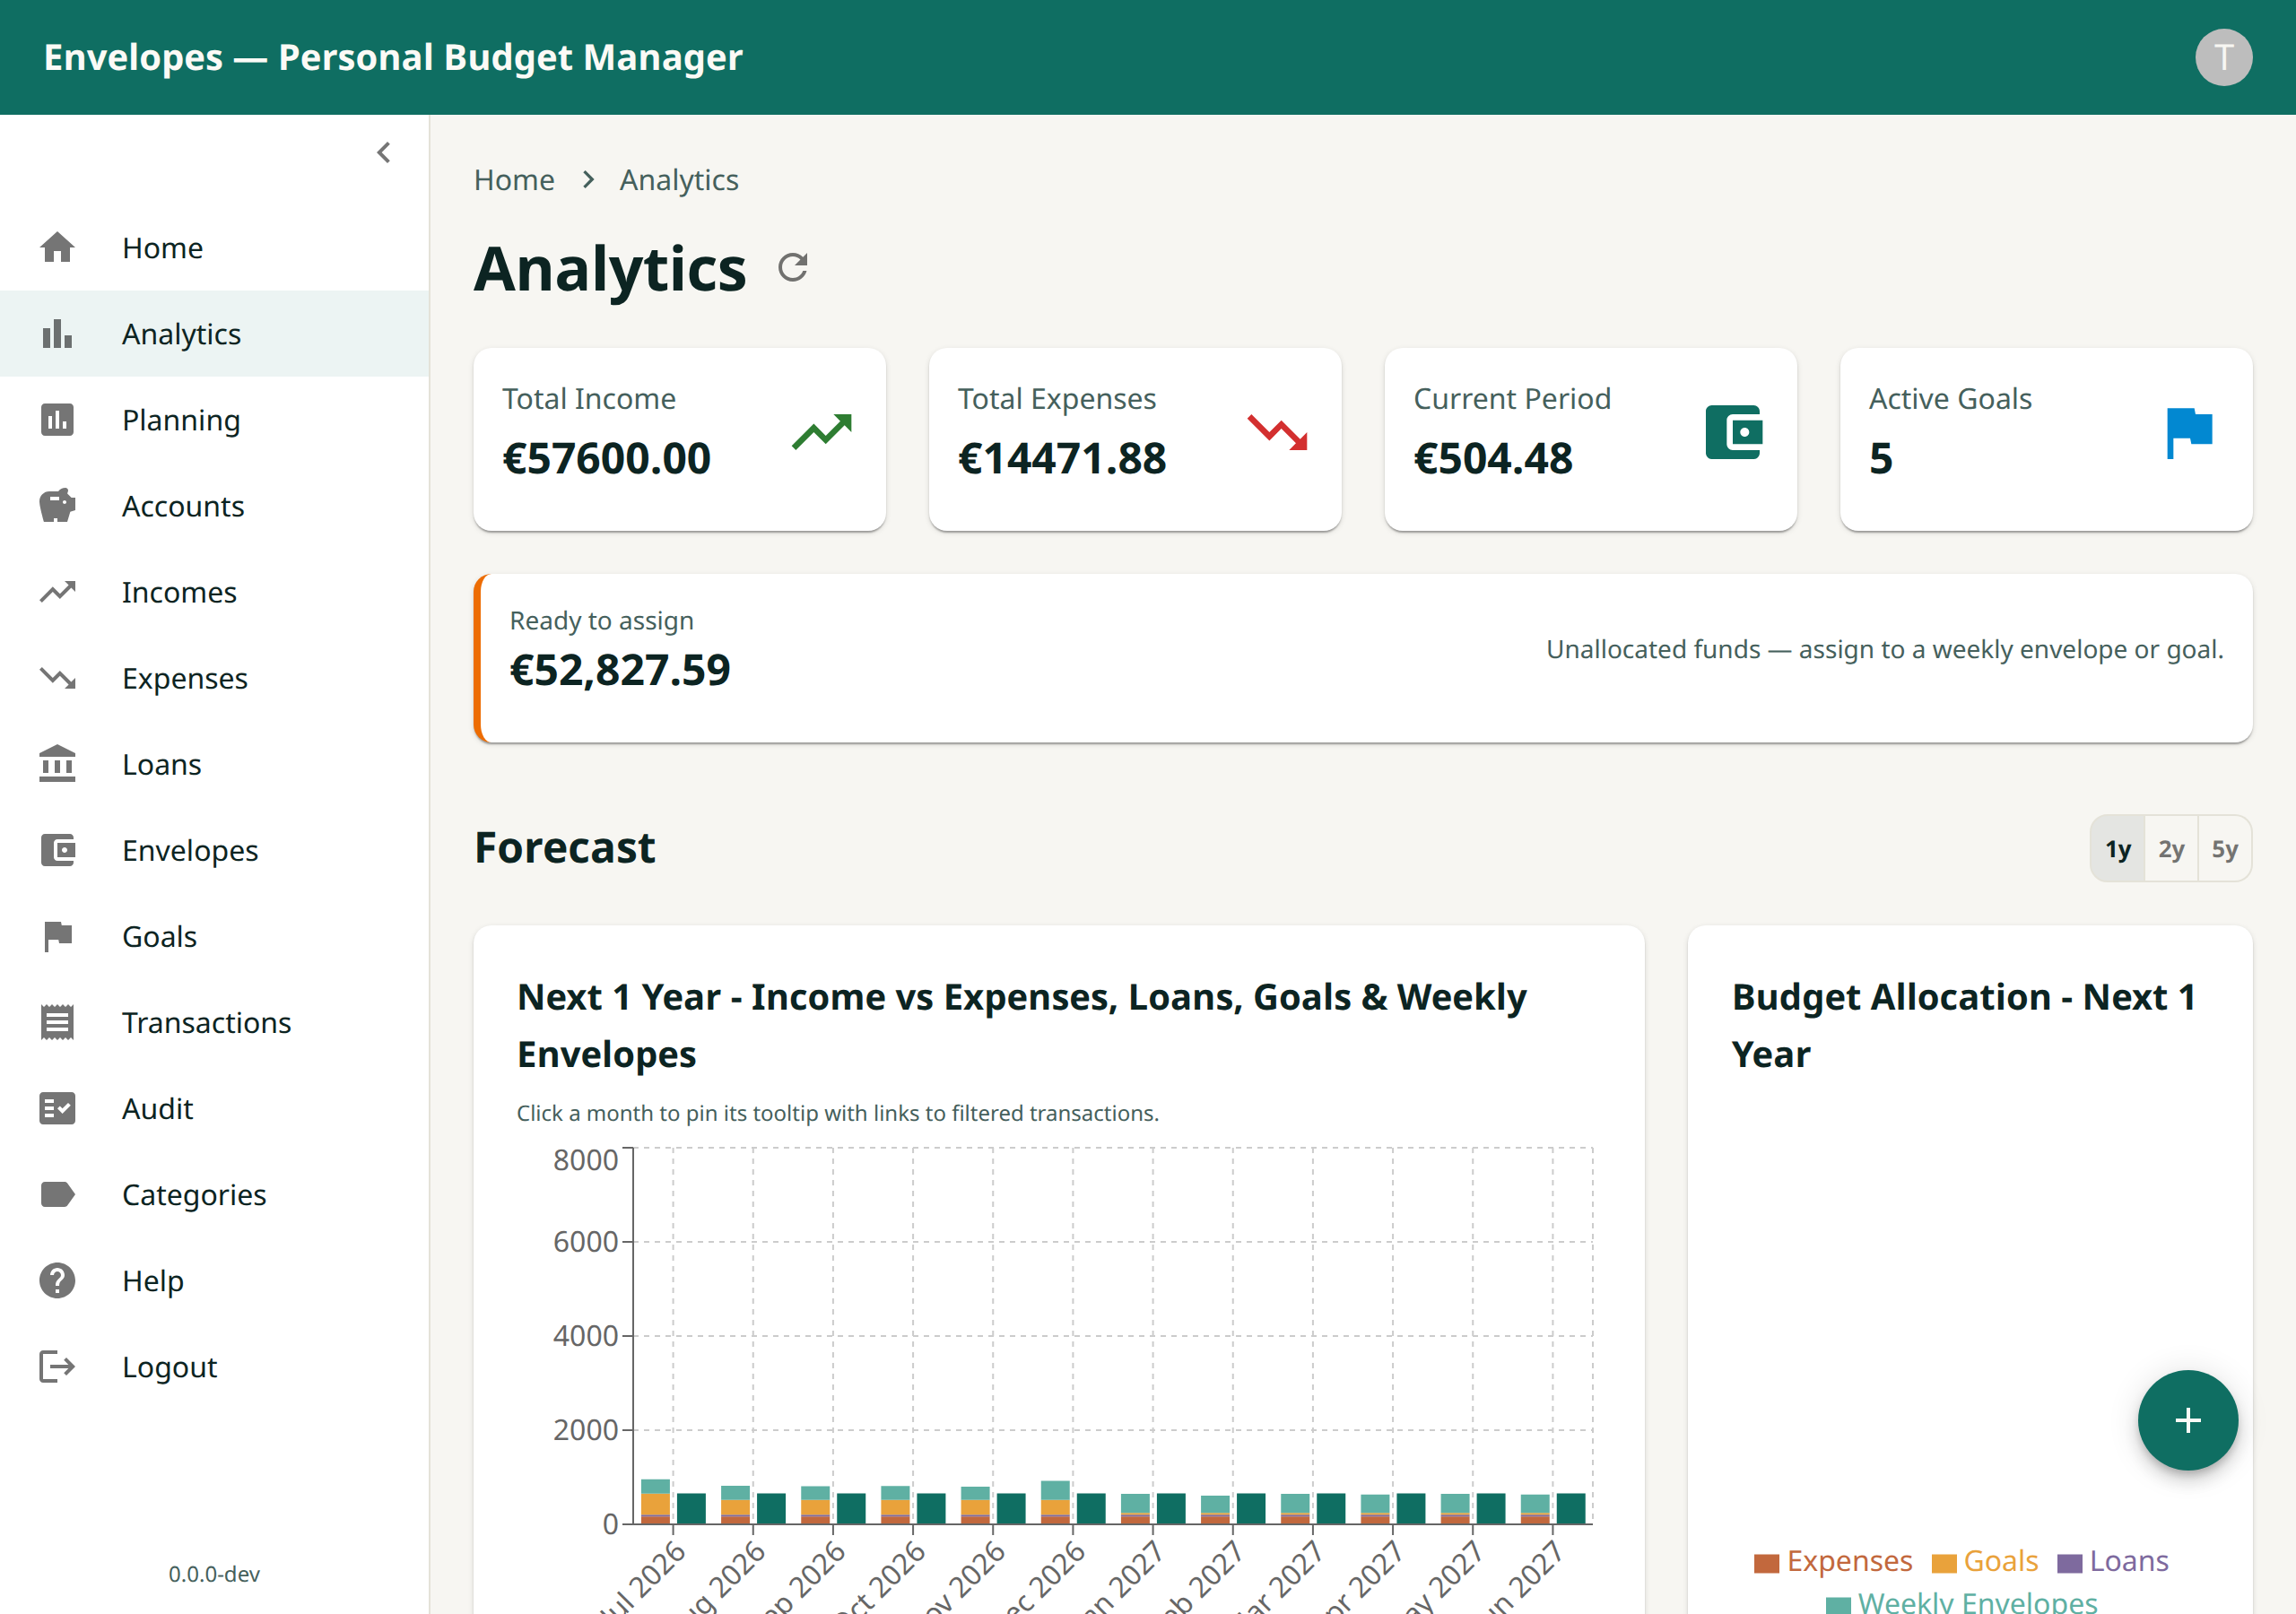The width and height of the screenshot is (2296, 1614).
Task: Open the Total Income card
Action: click(x=679, y=439)
